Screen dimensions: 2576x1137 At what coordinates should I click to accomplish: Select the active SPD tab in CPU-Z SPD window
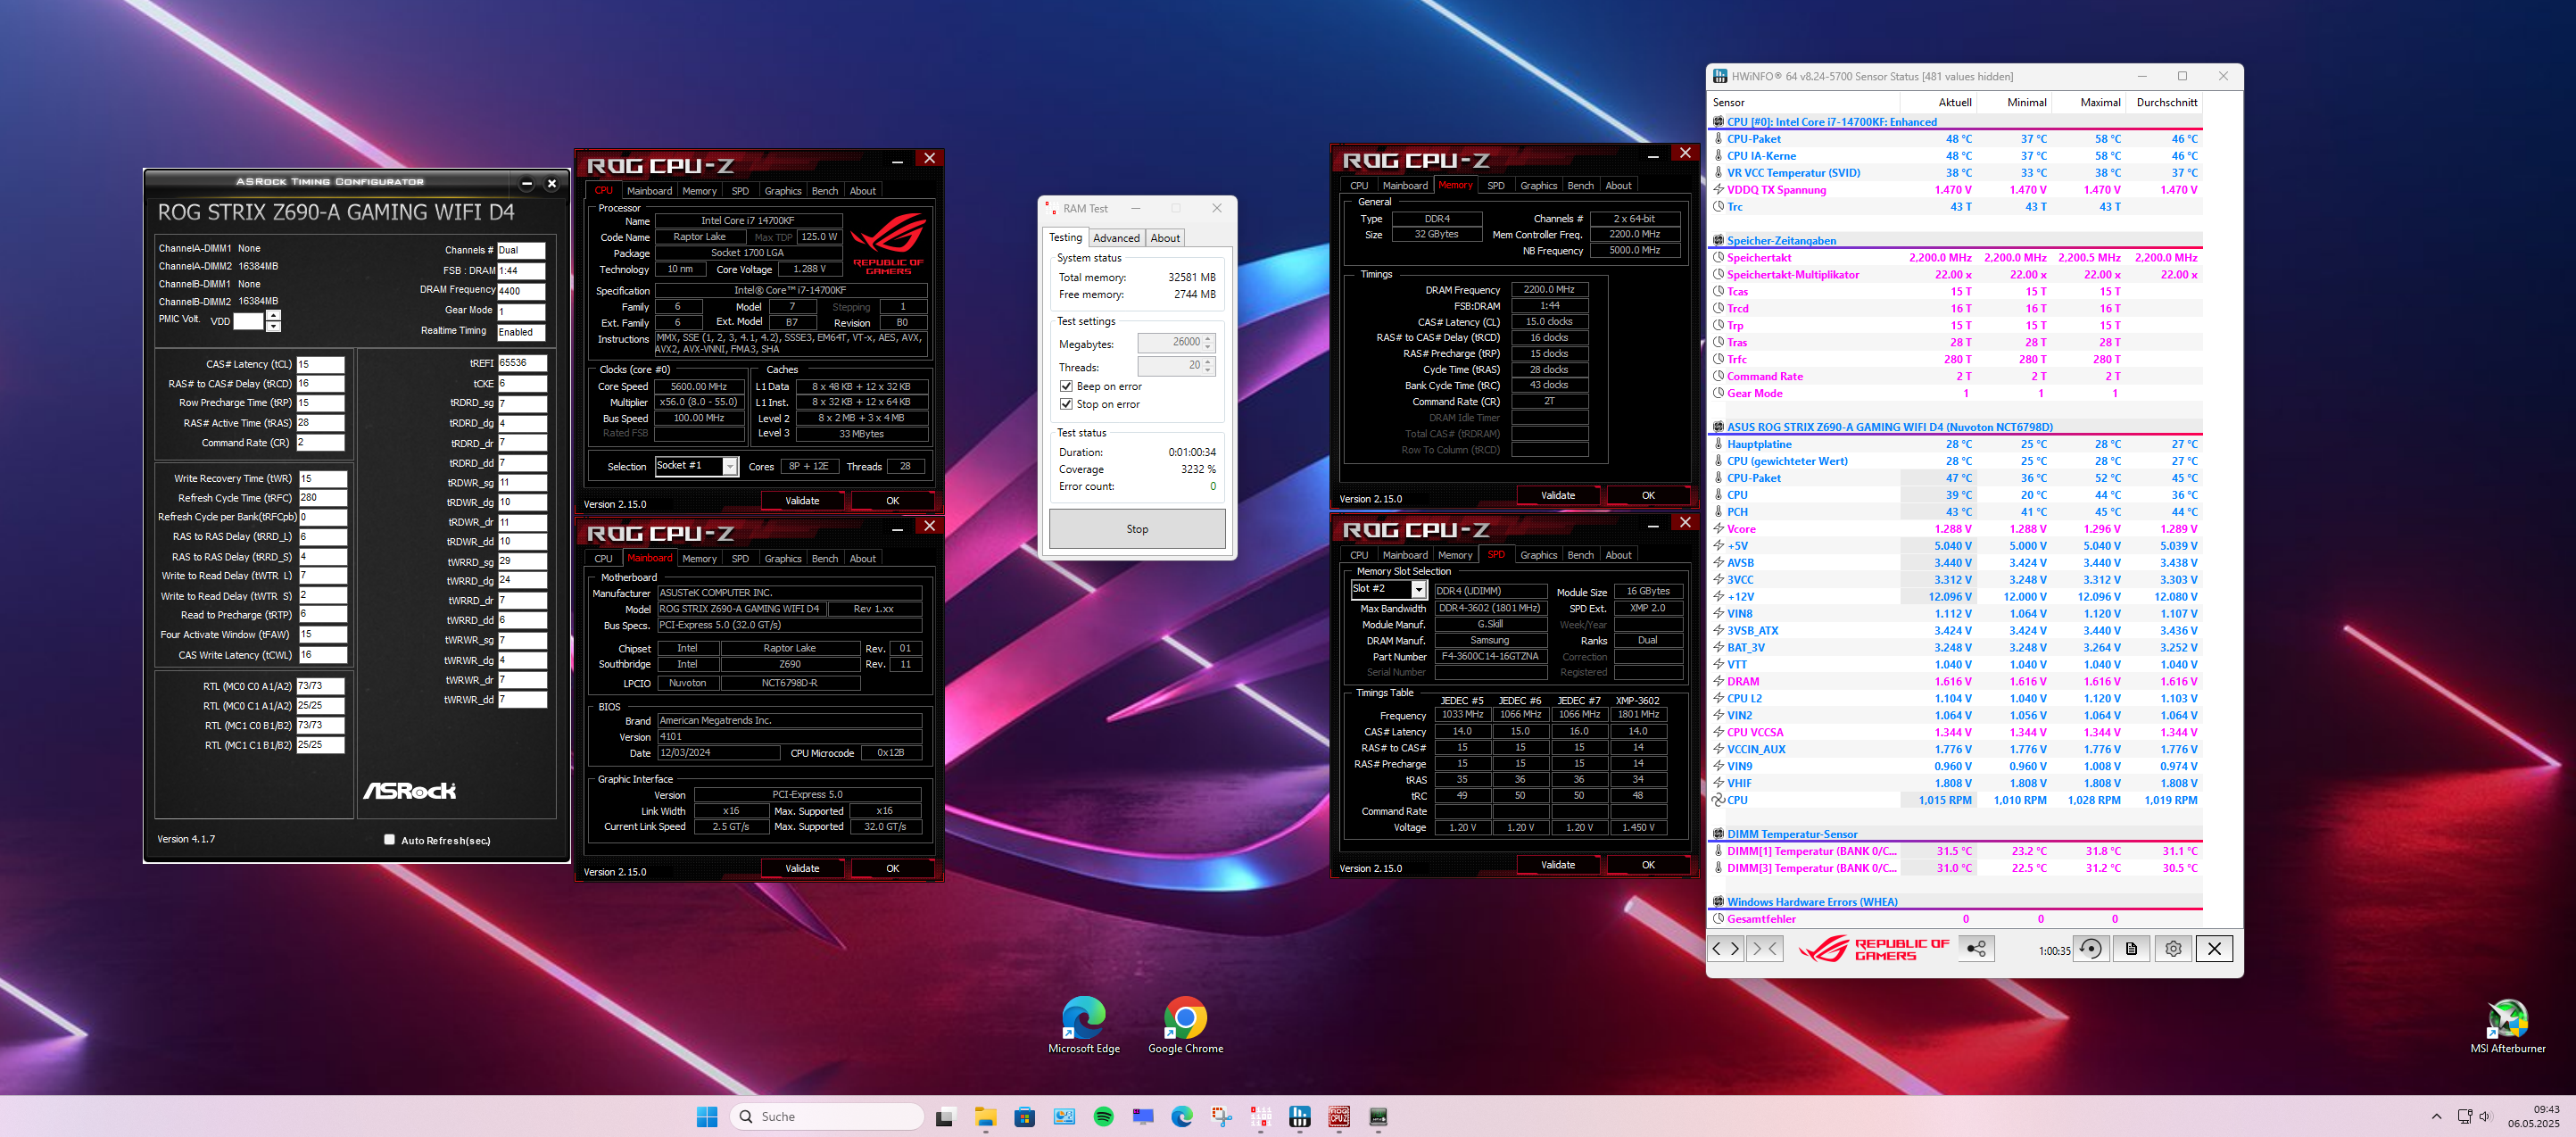(x=1496, y=554)
